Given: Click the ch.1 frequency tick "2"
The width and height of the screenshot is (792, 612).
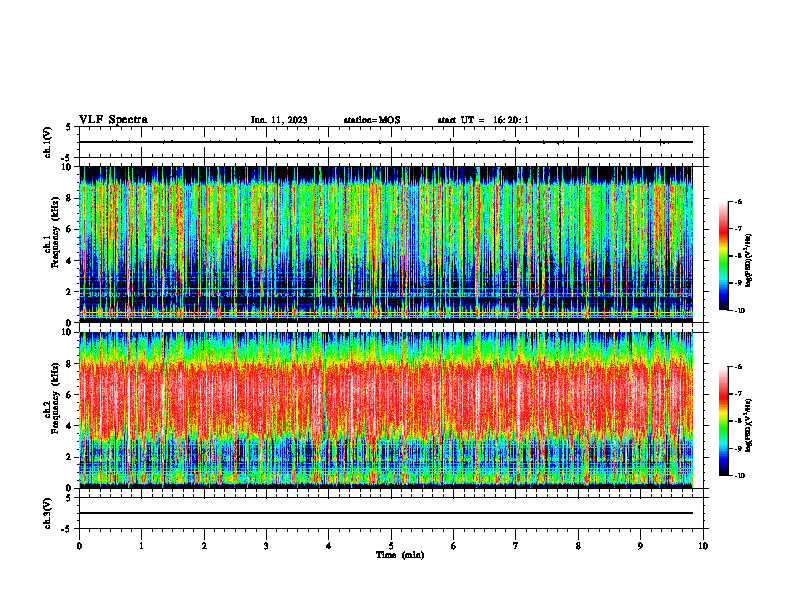Looking at the screenshot, I should coord(70,292).
